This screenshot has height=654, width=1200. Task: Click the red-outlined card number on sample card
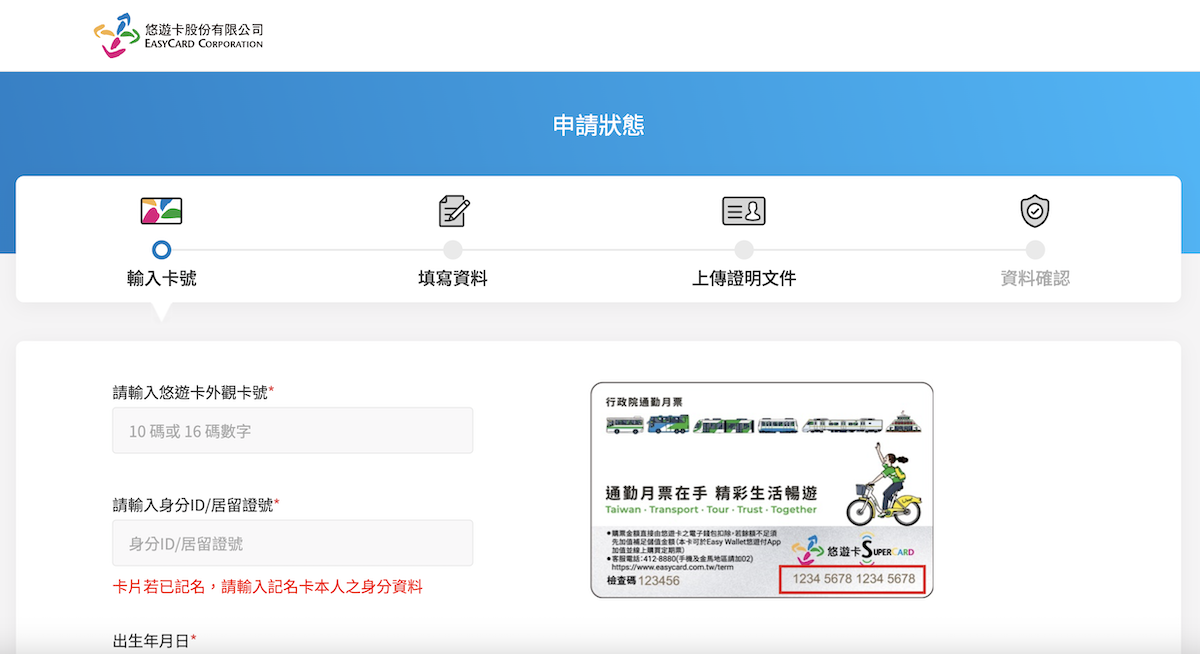851,580
